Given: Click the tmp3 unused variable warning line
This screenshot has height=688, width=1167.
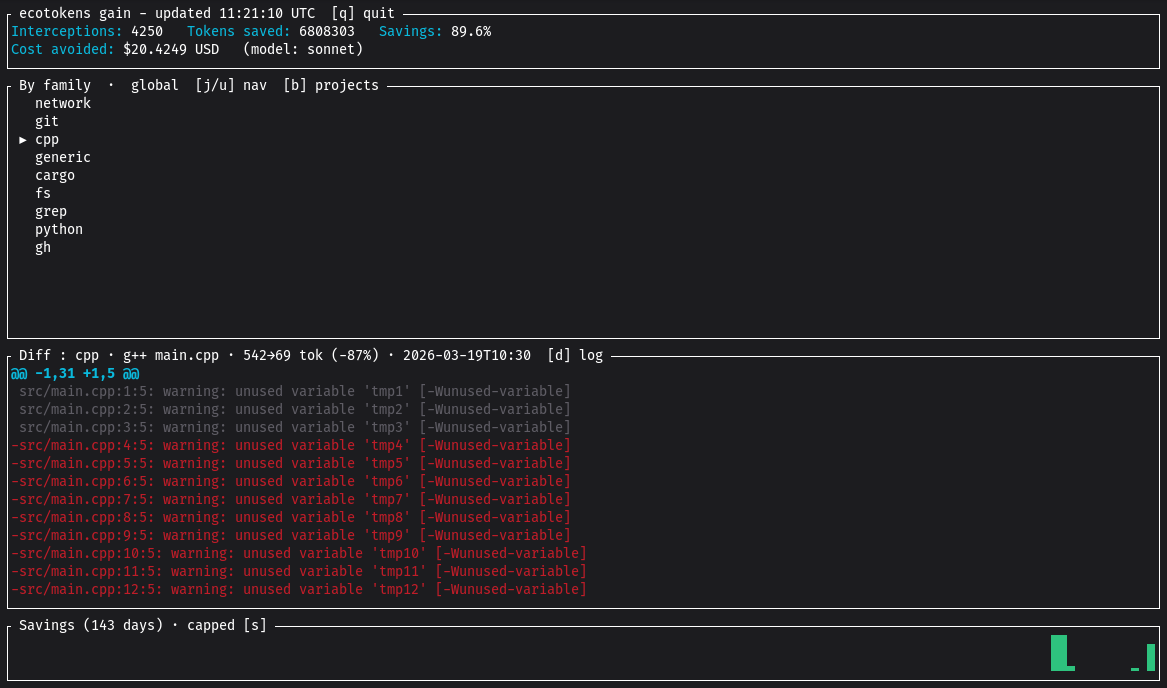Looking at the screenshot, I should pyautogui.click(x=295, y=427).
